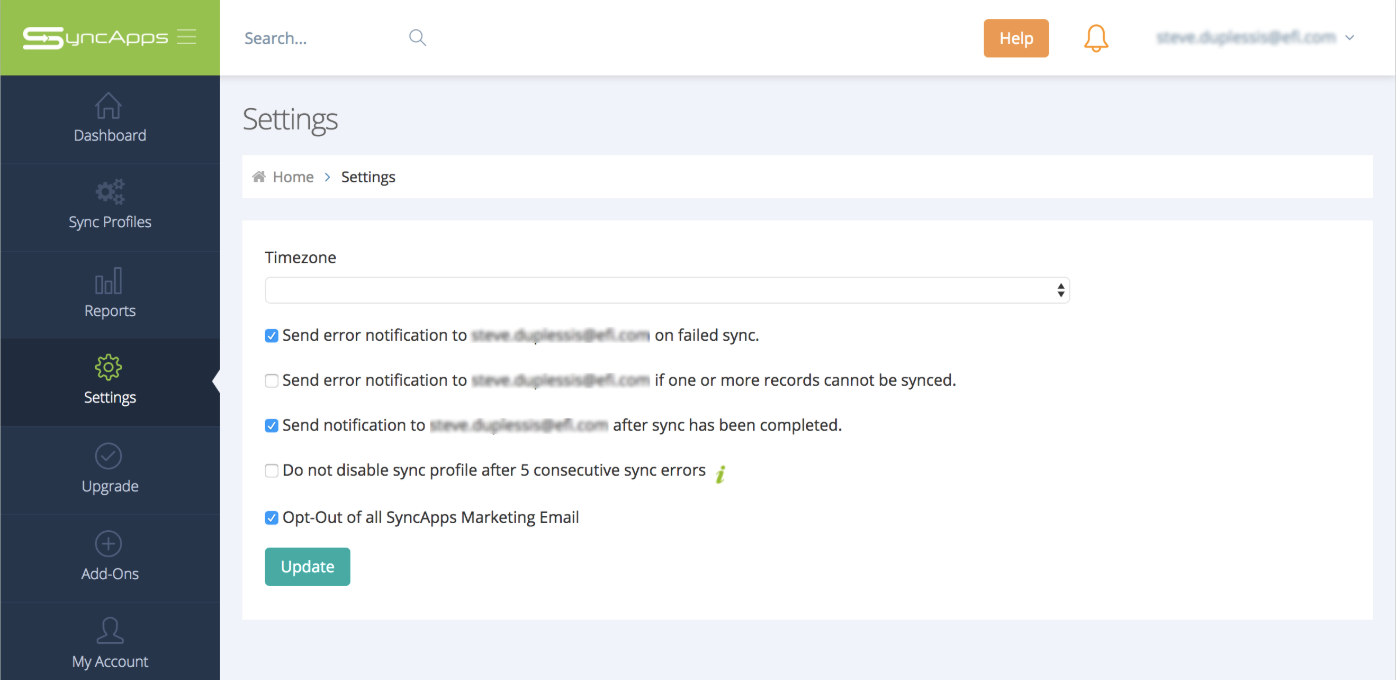Viewport: 1396px width, 680px height.
Task: Click the search magnifier icon
Action: (418, 38)
